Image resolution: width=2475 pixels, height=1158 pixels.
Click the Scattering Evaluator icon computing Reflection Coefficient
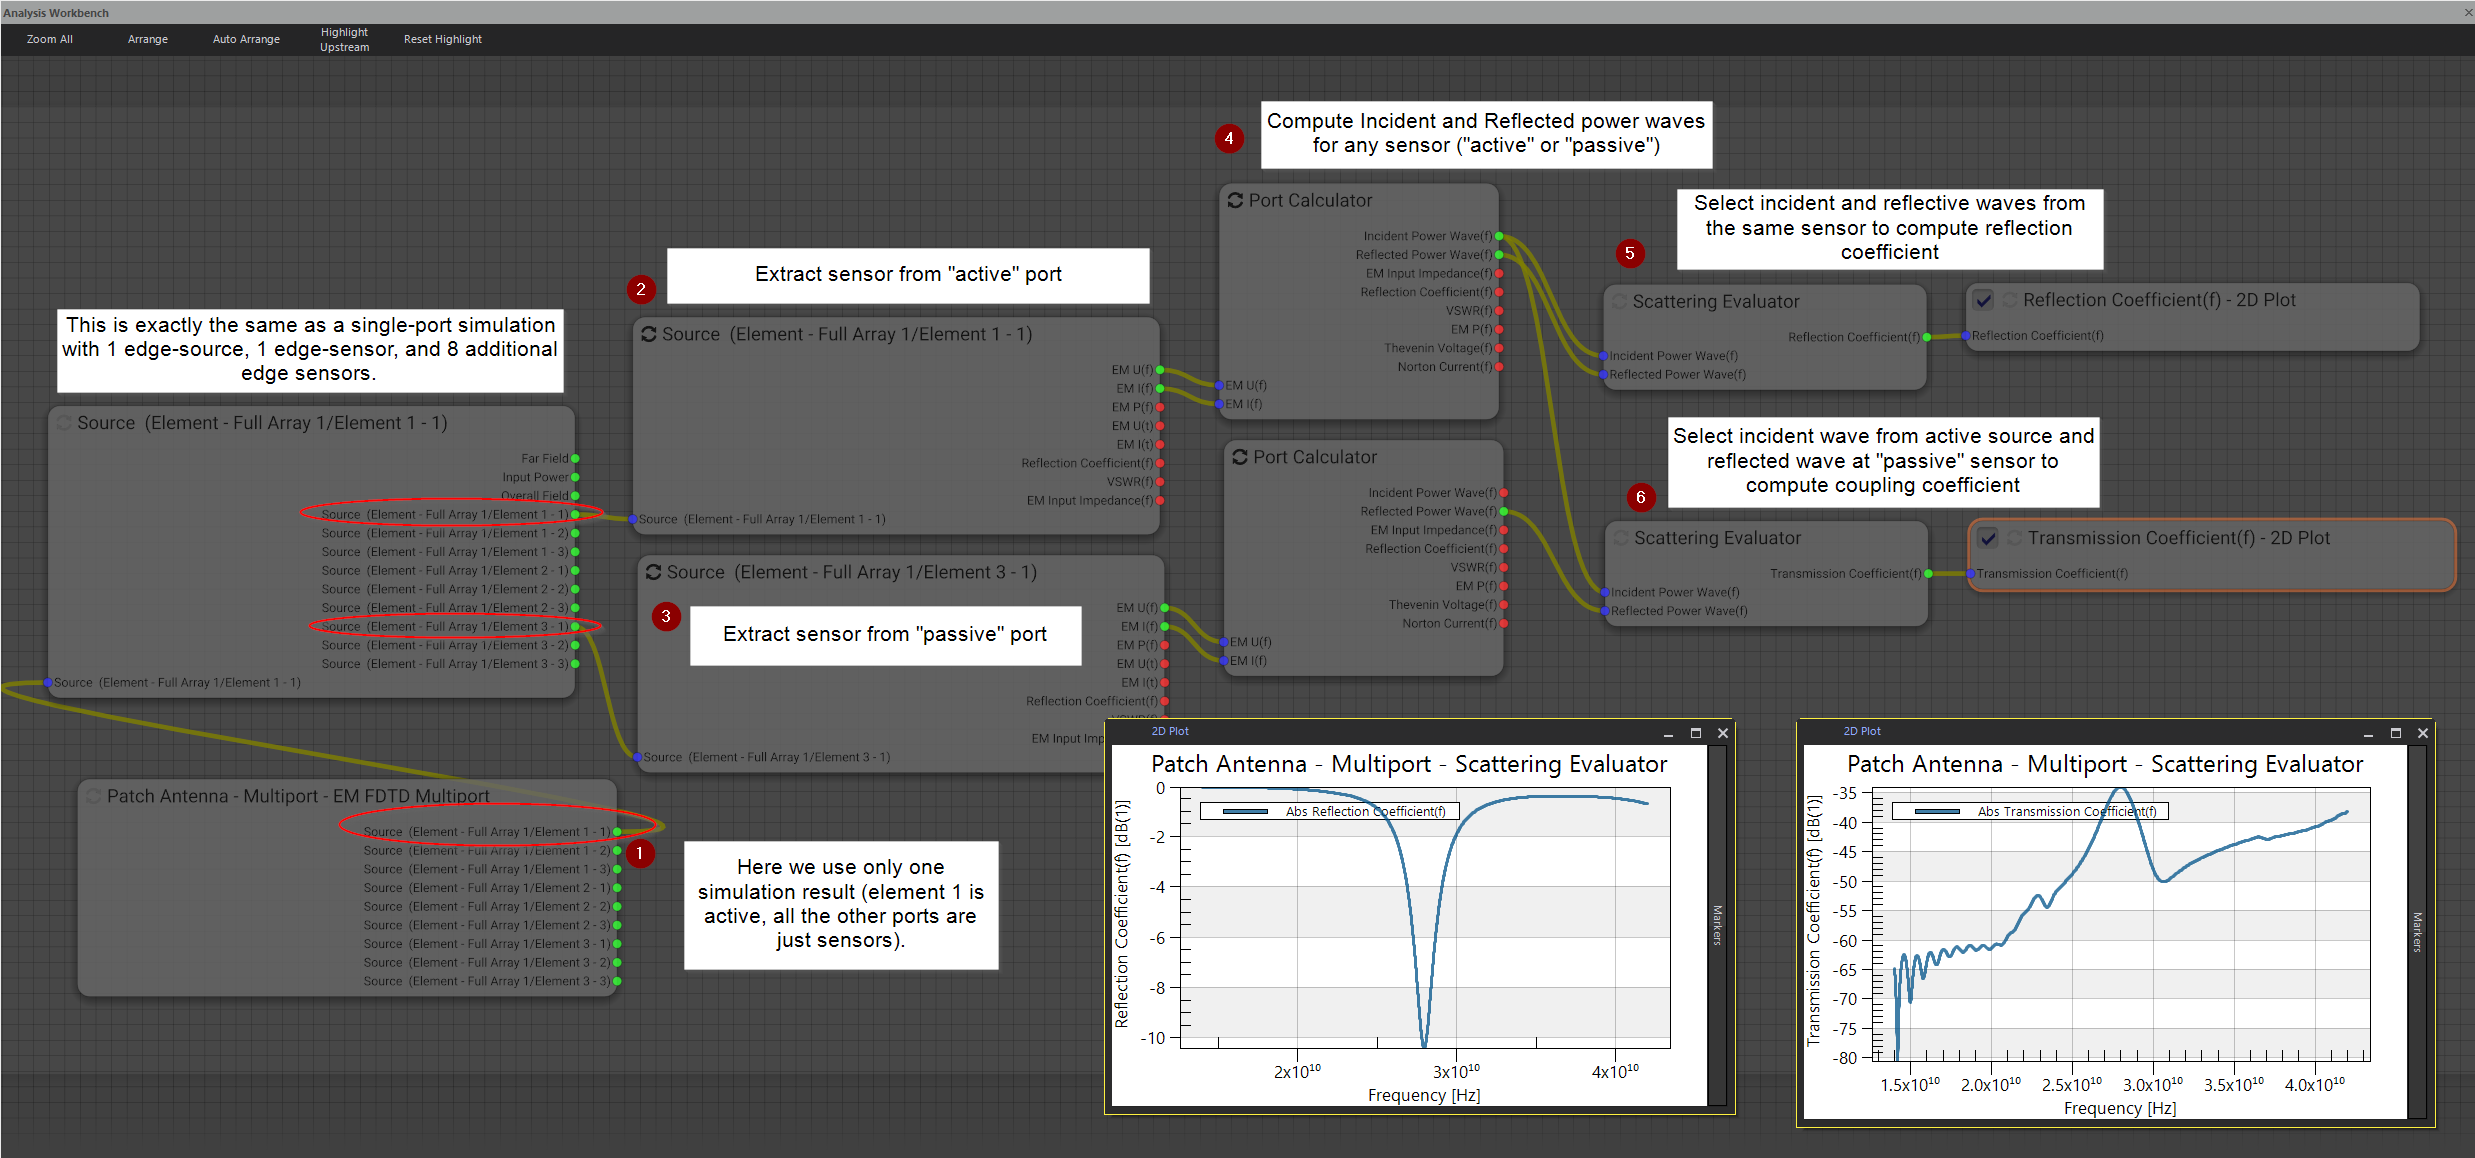(x=1620, y=300)
